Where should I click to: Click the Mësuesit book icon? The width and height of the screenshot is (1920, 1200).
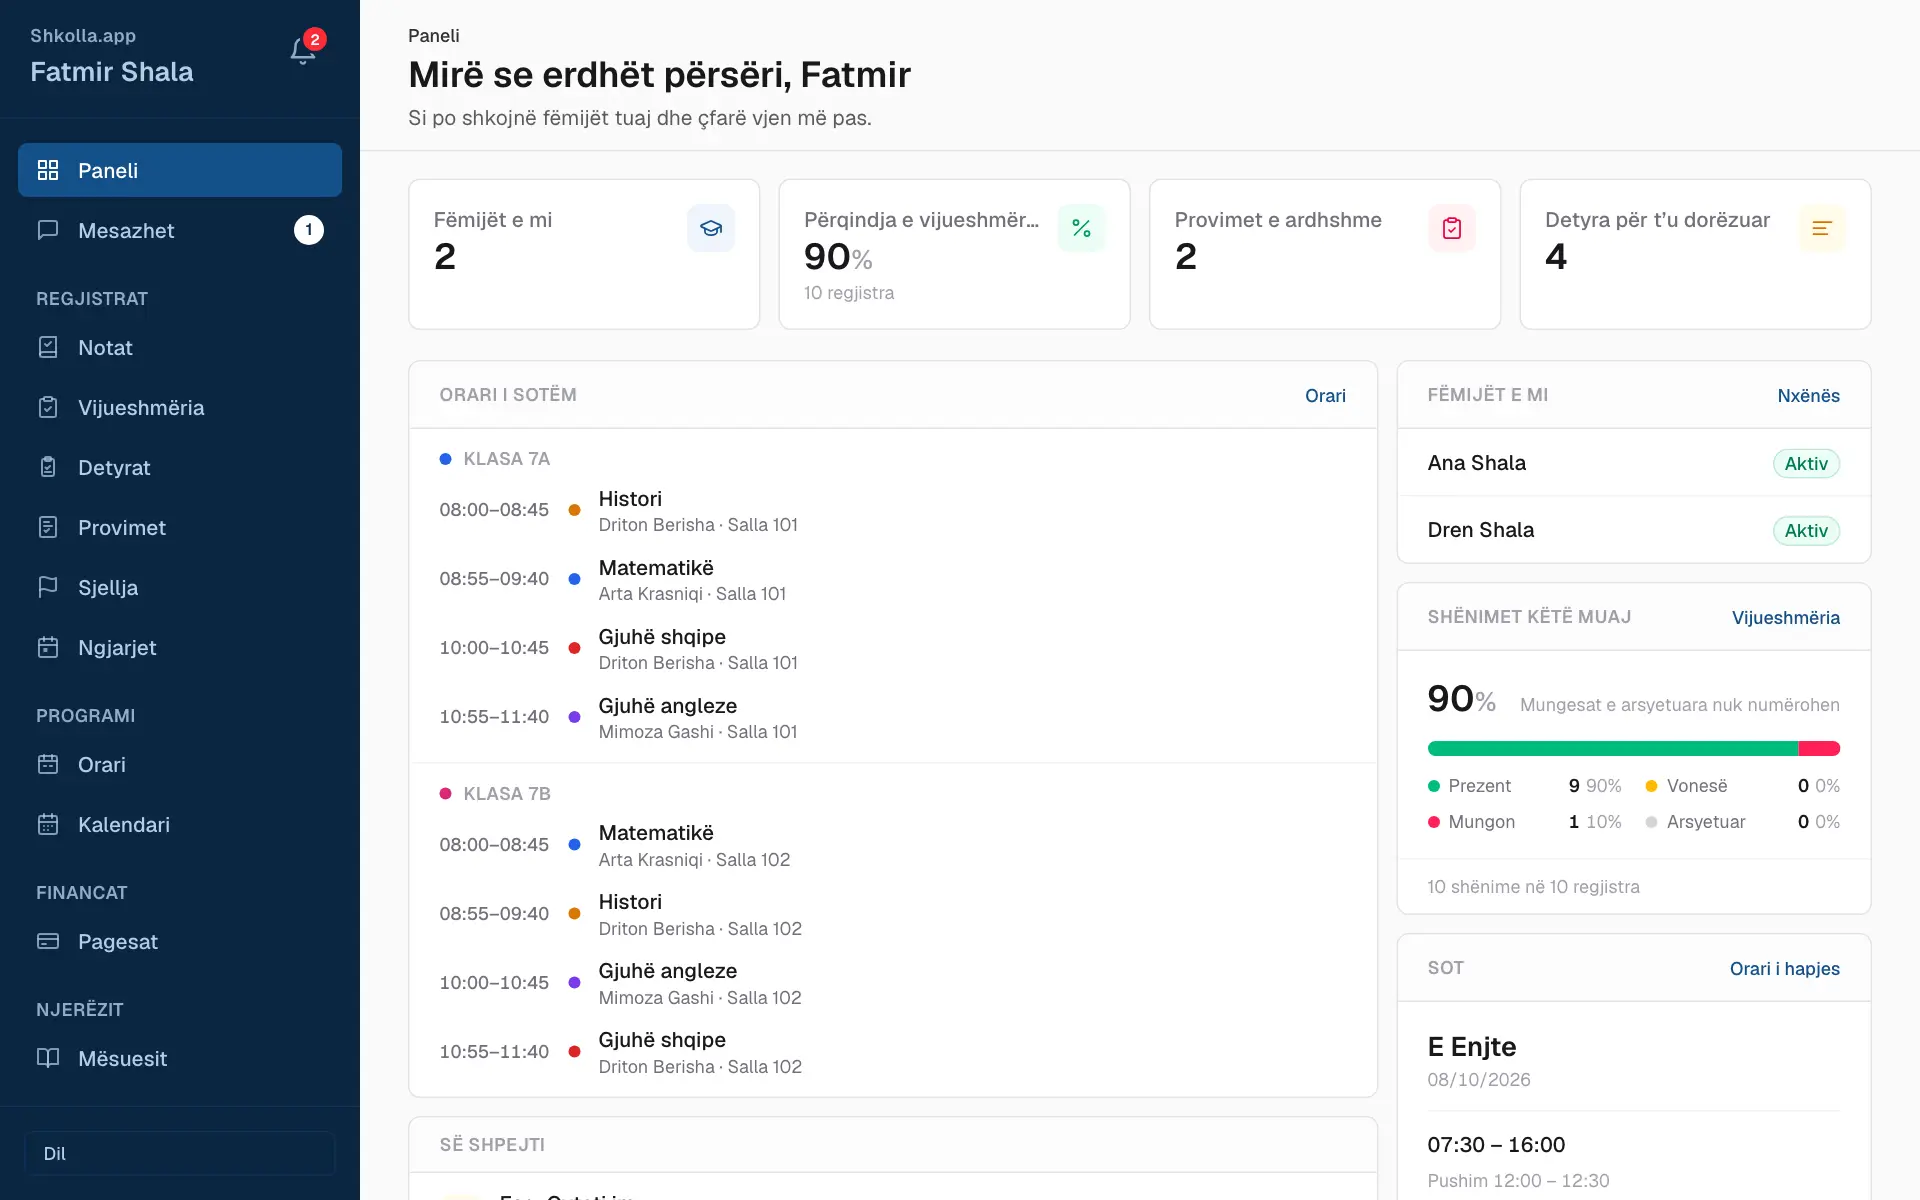[x=48, y=1058]
